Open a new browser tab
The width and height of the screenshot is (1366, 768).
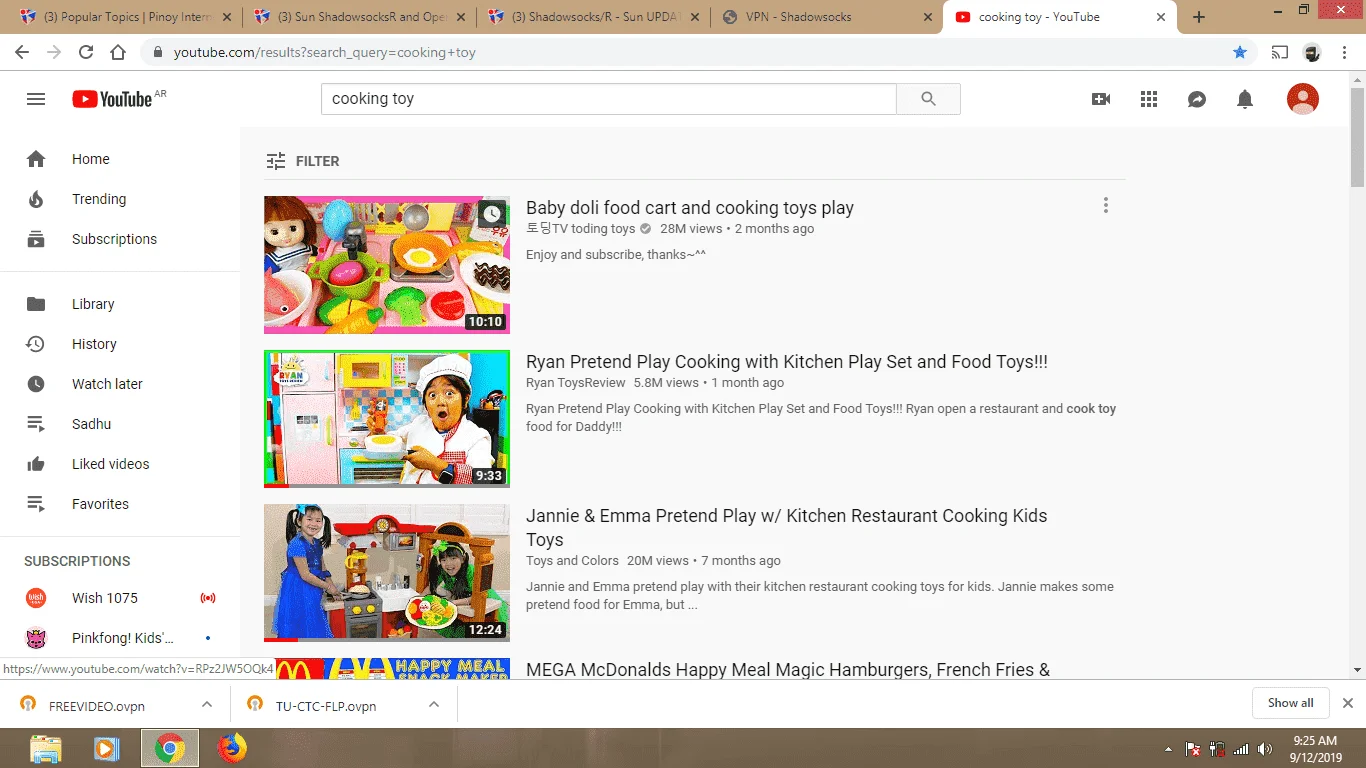point(1199,17)
